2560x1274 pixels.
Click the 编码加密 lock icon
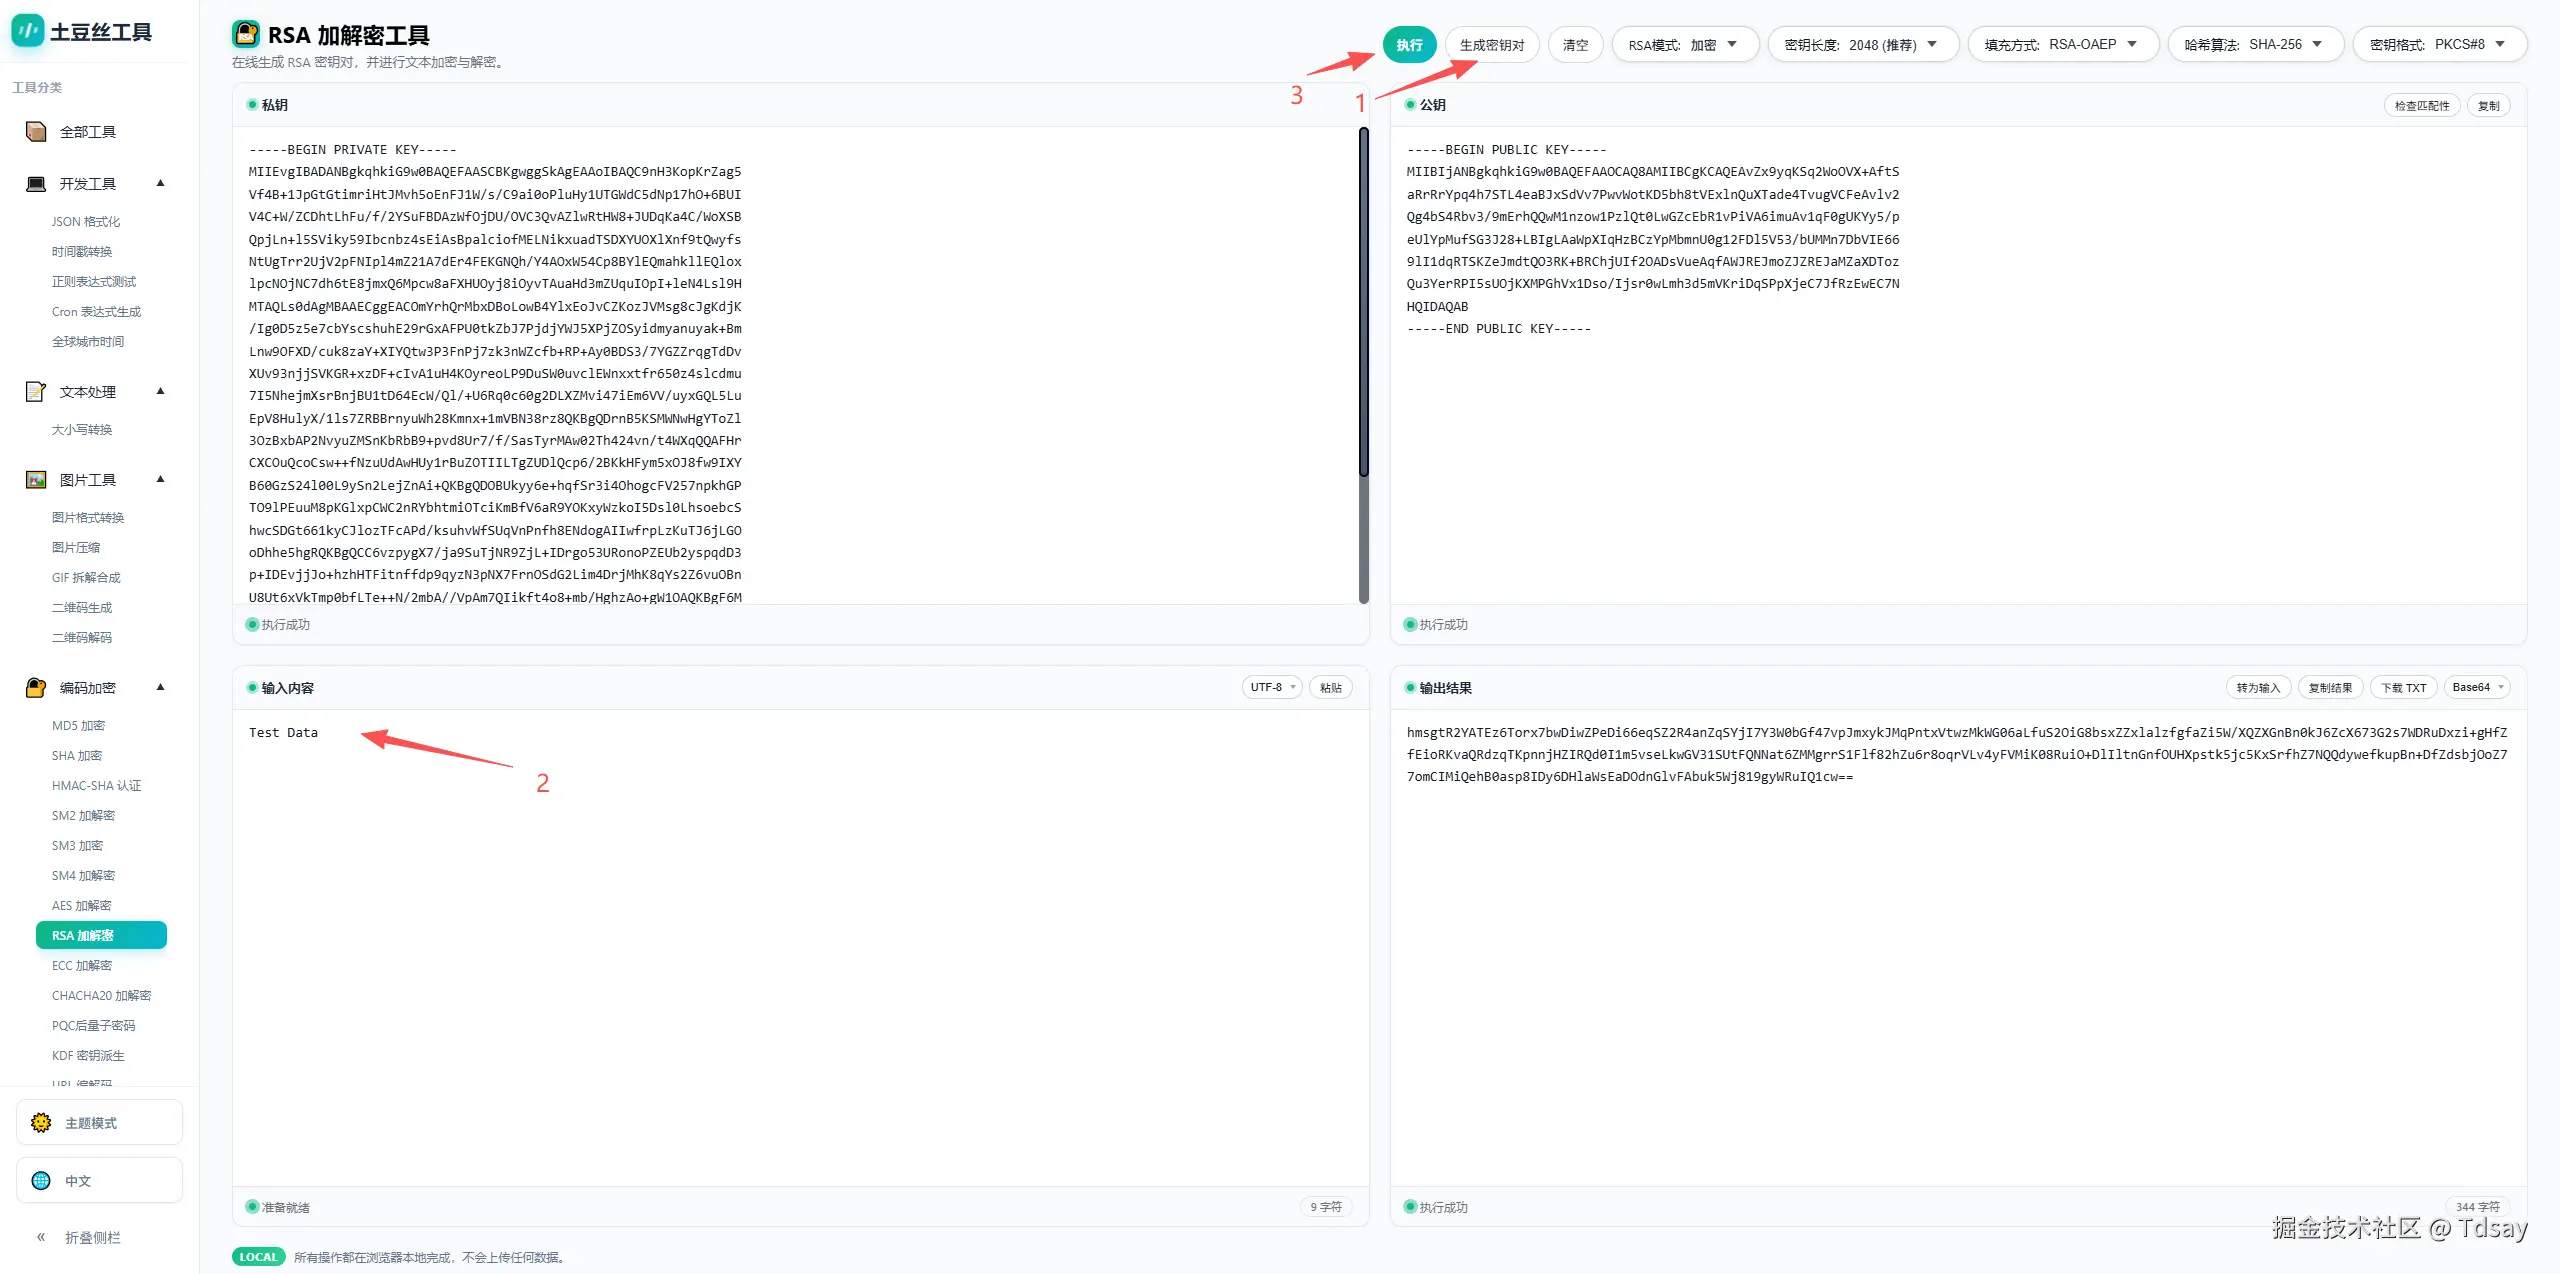36,687
